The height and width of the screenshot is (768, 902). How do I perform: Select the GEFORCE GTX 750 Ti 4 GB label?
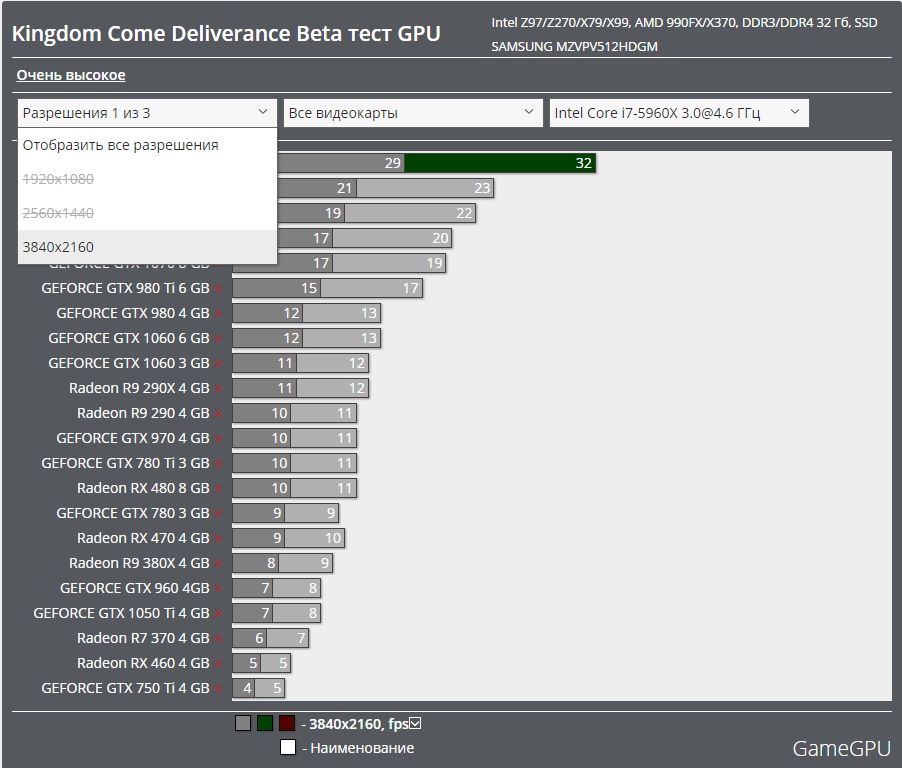(125, 689)
